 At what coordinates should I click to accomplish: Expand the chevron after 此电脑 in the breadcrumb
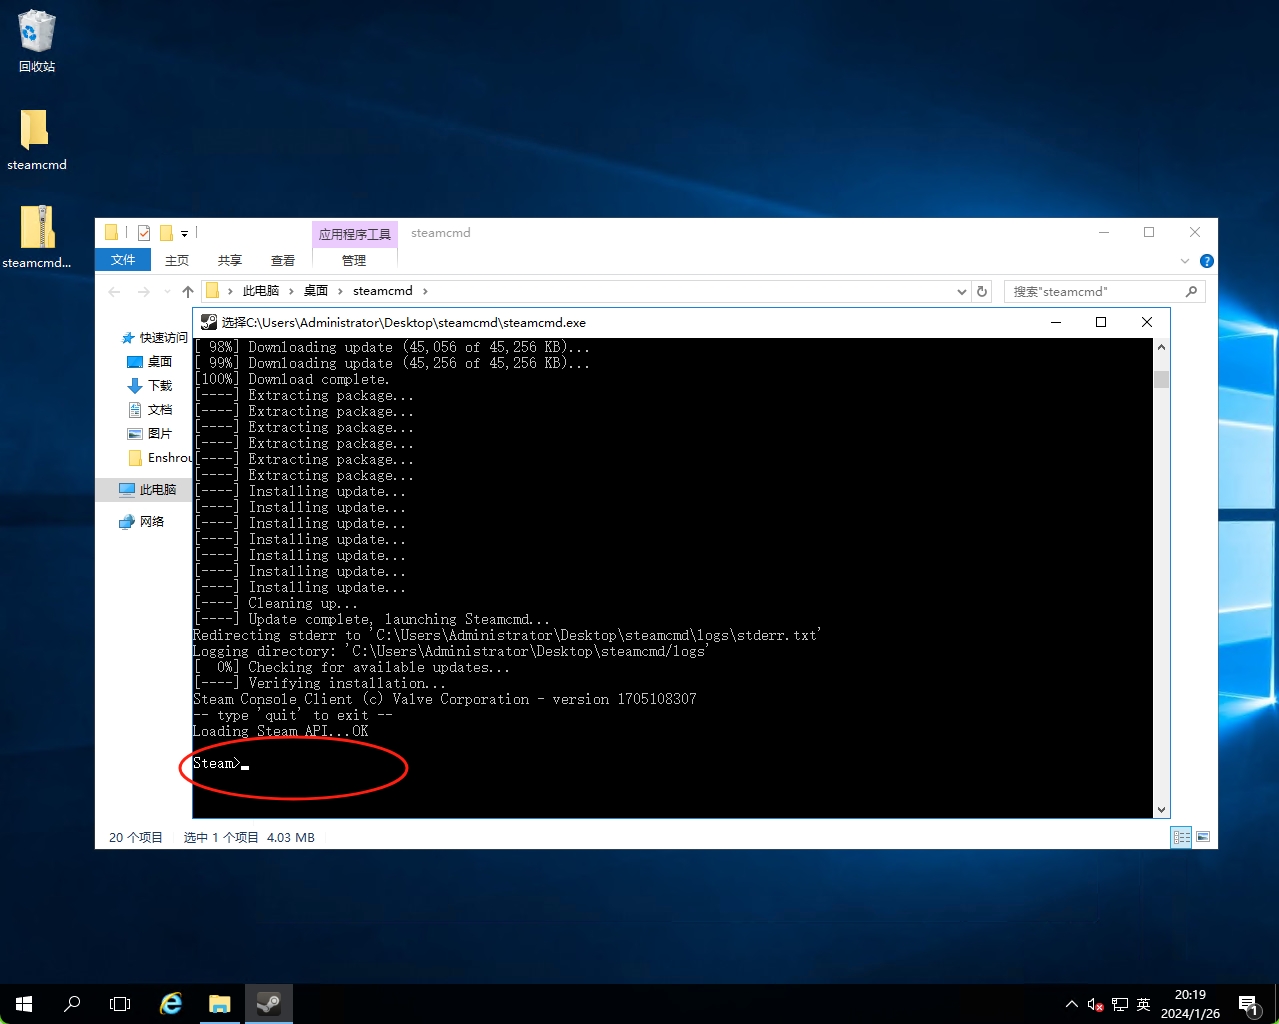coord(292,291)
